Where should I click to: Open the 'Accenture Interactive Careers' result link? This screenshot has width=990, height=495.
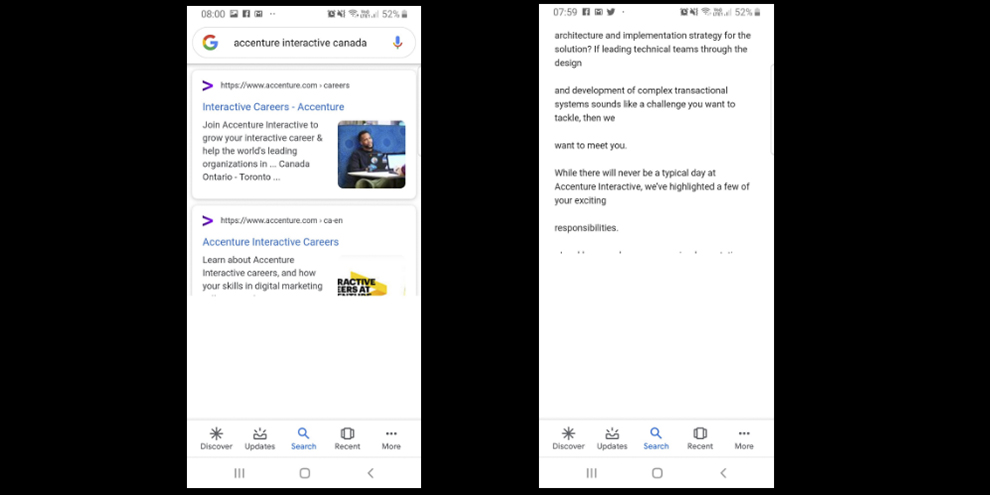coord(270,242)
